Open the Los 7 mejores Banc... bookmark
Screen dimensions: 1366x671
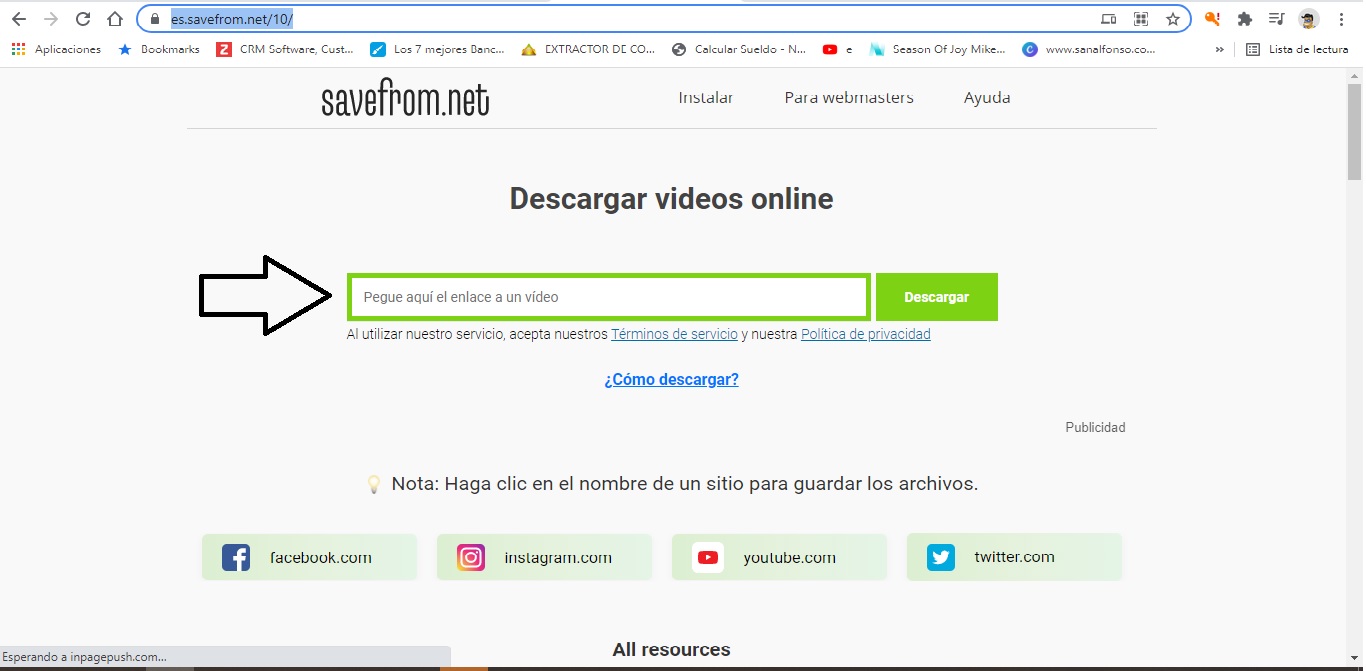coord(438,49)
